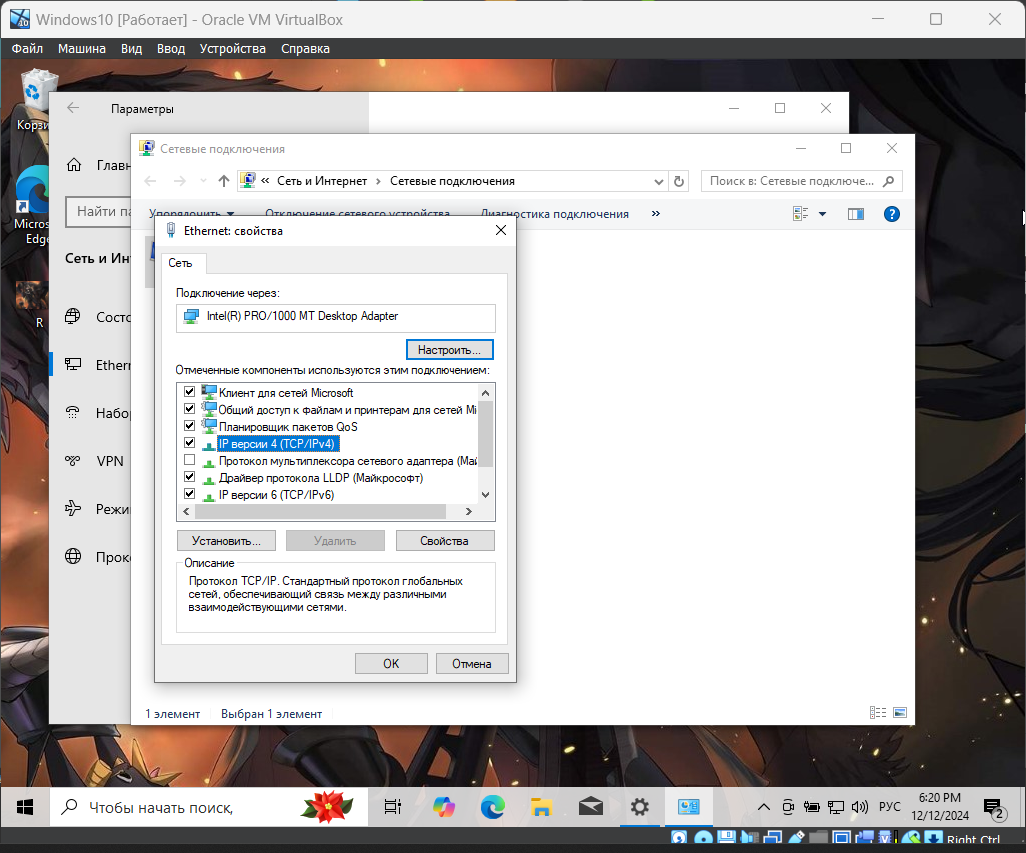
Task: Click the Состояние globe icon in Параметры
Action: (x=73, y=317)
